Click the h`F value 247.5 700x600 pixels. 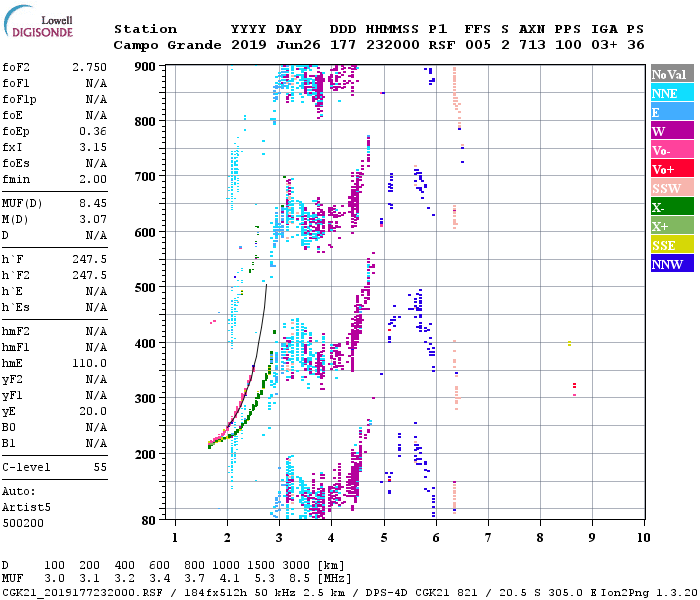89,259
